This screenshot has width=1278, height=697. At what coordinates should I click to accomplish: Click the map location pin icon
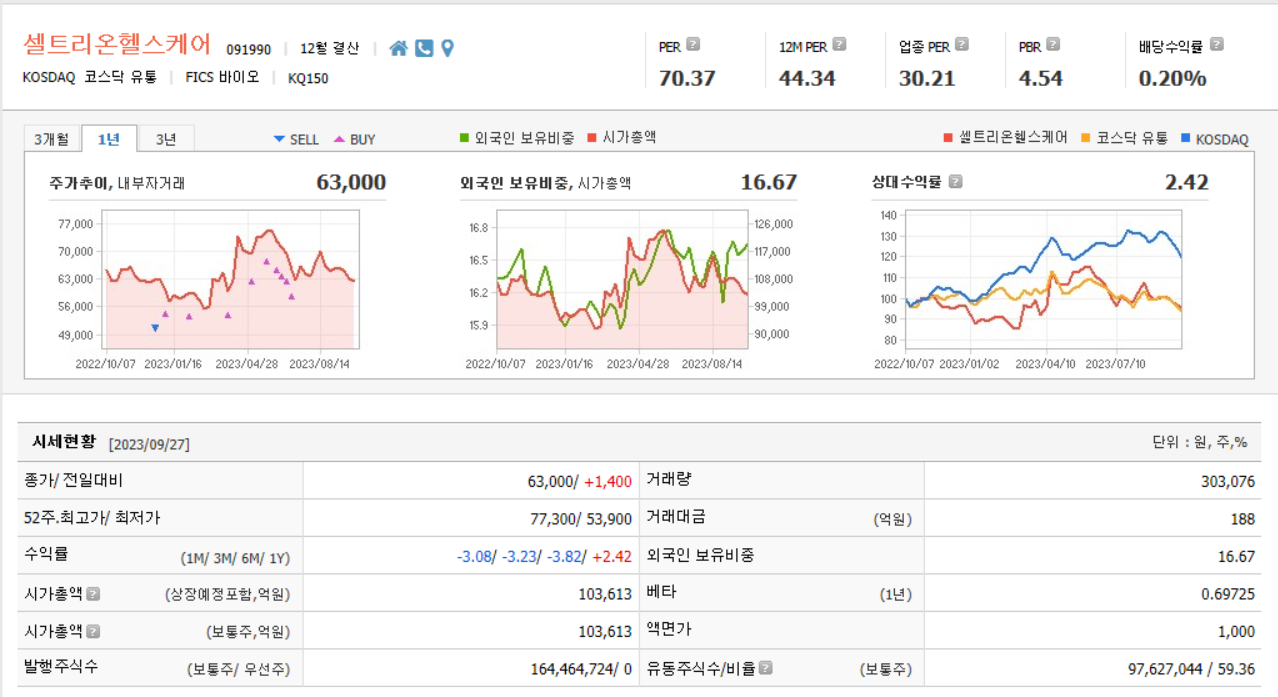pyautogui.click(x=446, y=46)
